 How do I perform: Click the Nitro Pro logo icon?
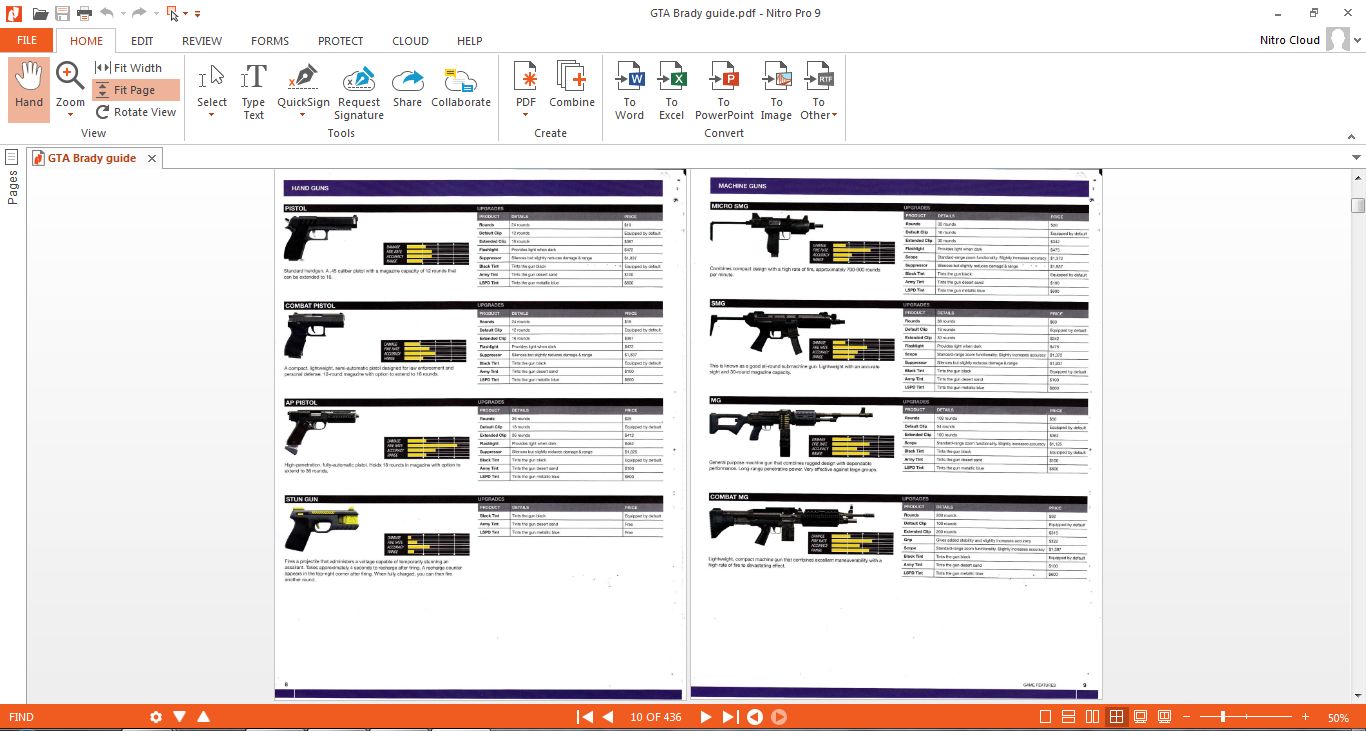[x=13, y=13]
